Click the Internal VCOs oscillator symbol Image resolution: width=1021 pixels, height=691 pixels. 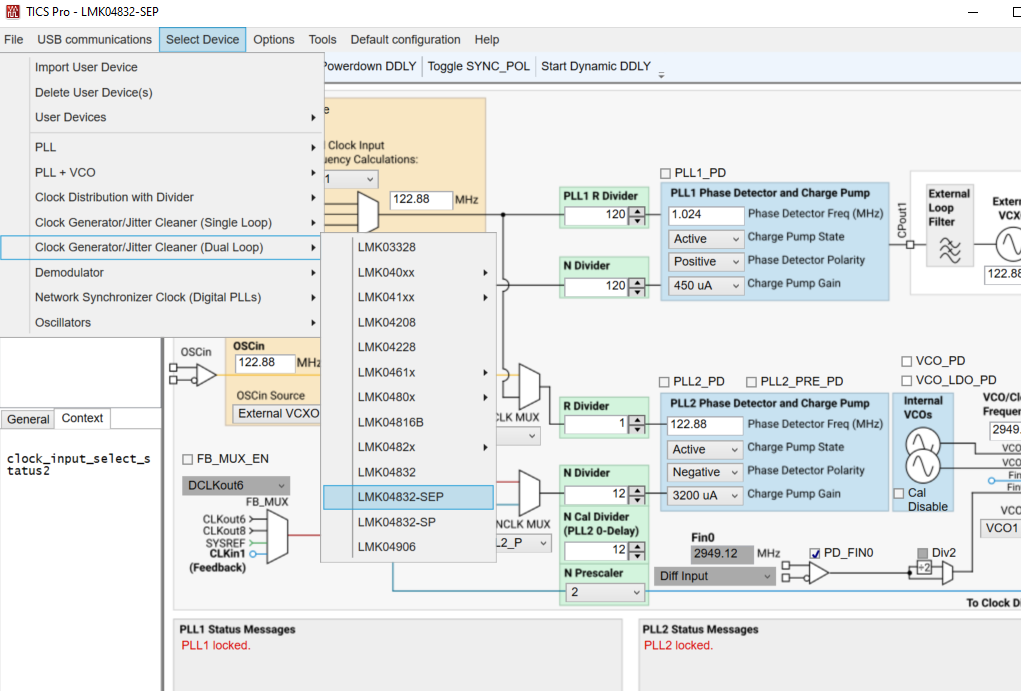[x=922, y=453]
